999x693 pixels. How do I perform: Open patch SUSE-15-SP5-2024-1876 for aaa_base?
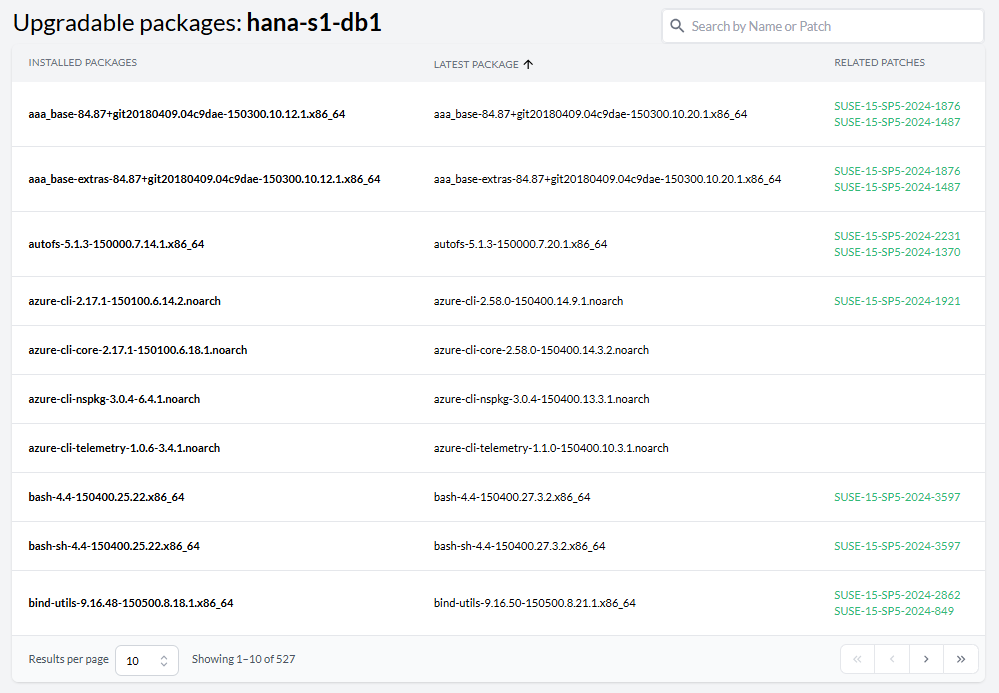click(897, 106)
